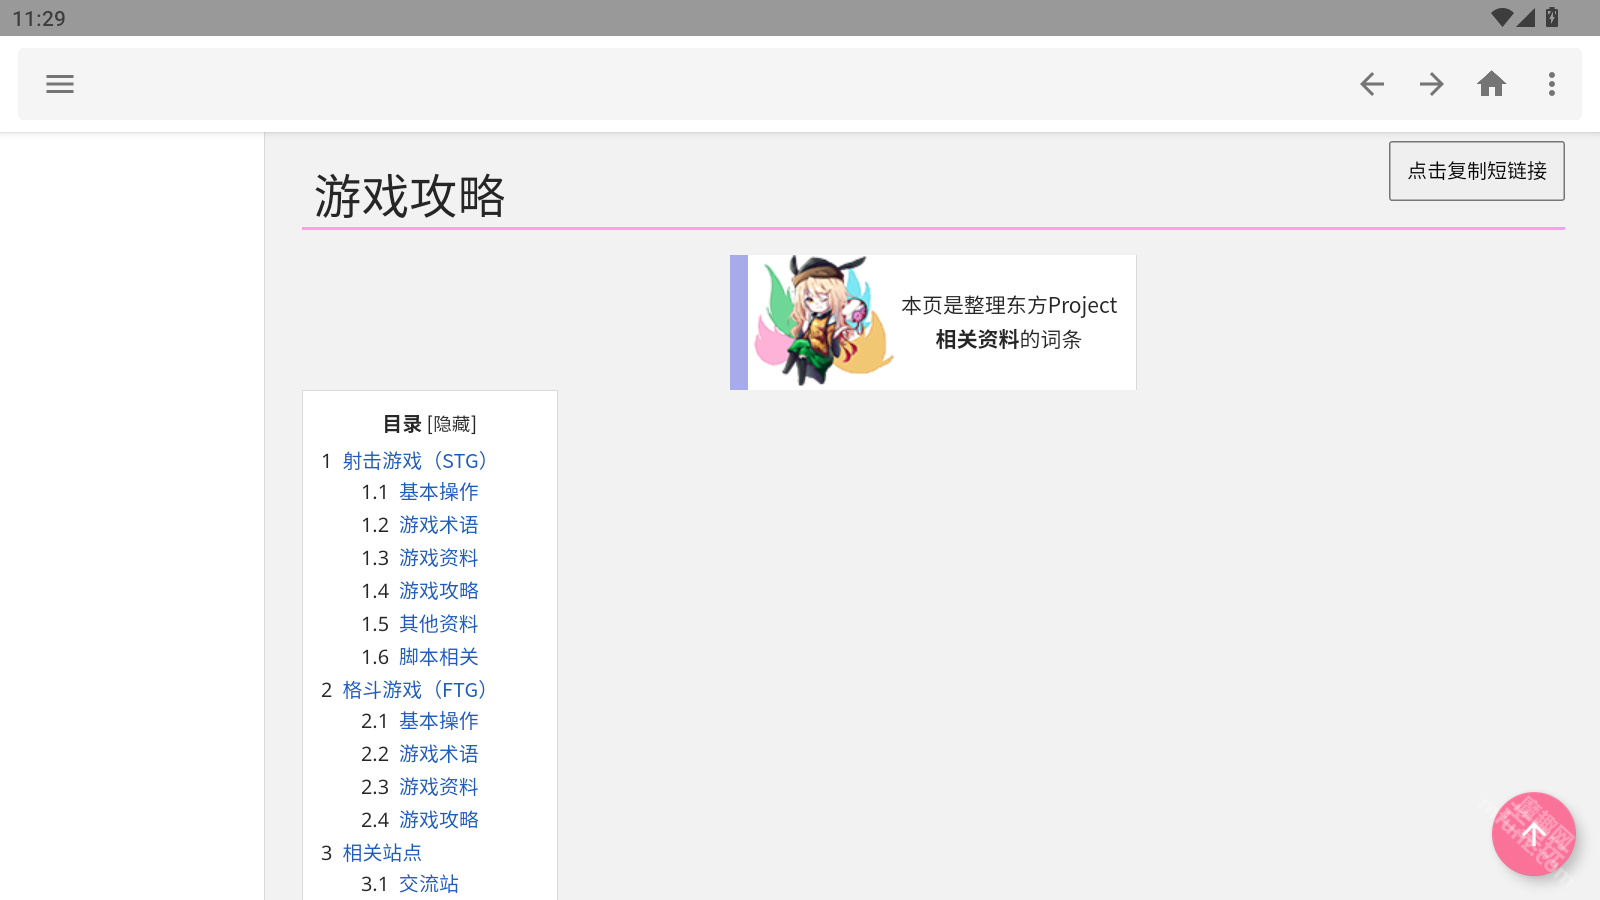Viewport: 1600px width, 900px height.
Task: Navigate to section 1.6 脚本相关
Action: pyautogui.click(x=438, y=657)
